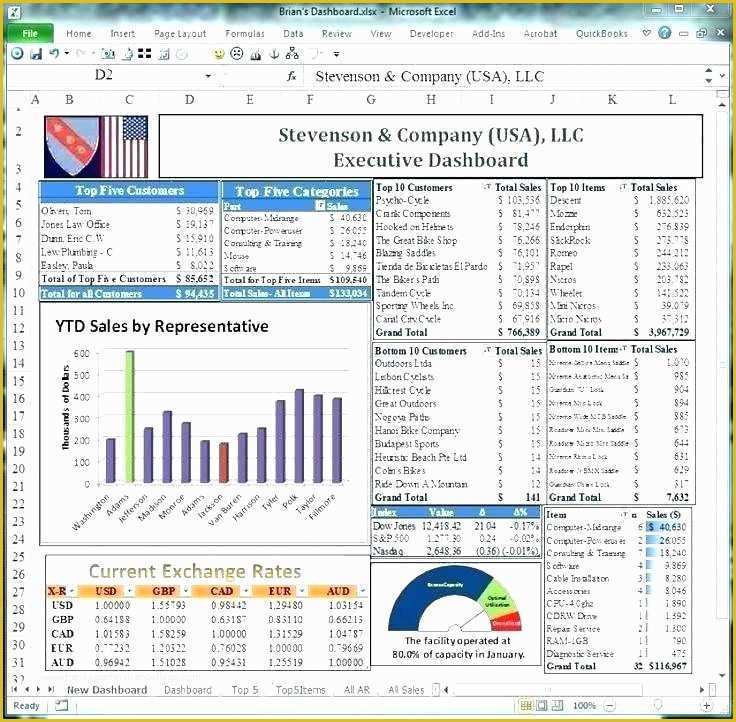Open the Page Layout ribbon tab
Image resolution: width=736 pixels, height=722 pixels.
point(180,34)
